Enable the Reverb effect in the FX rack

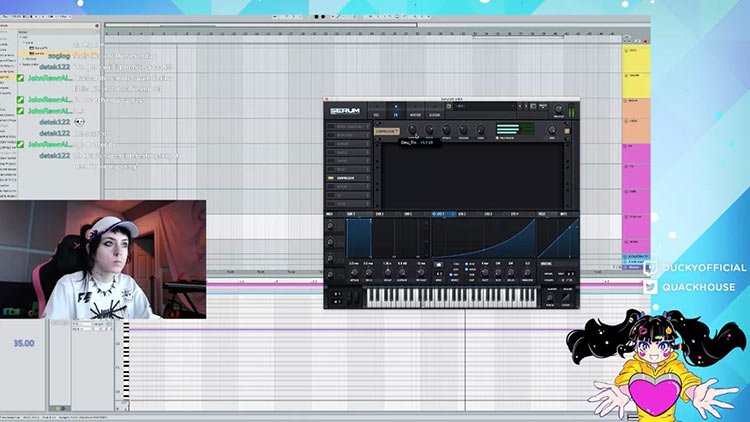[x=331, y=187]
